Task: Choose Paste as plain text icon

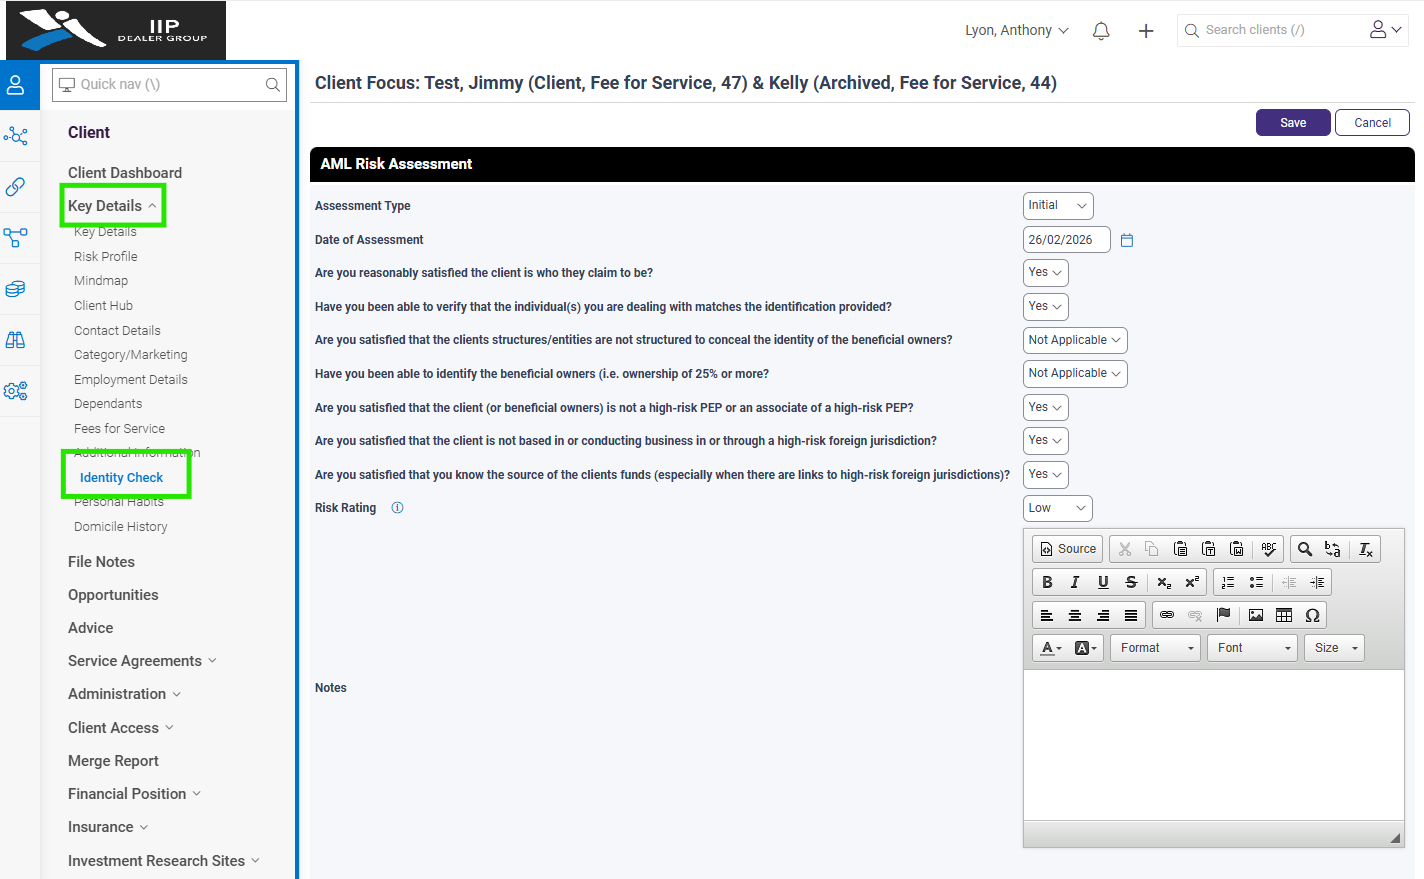Action: coord(1208,549)
